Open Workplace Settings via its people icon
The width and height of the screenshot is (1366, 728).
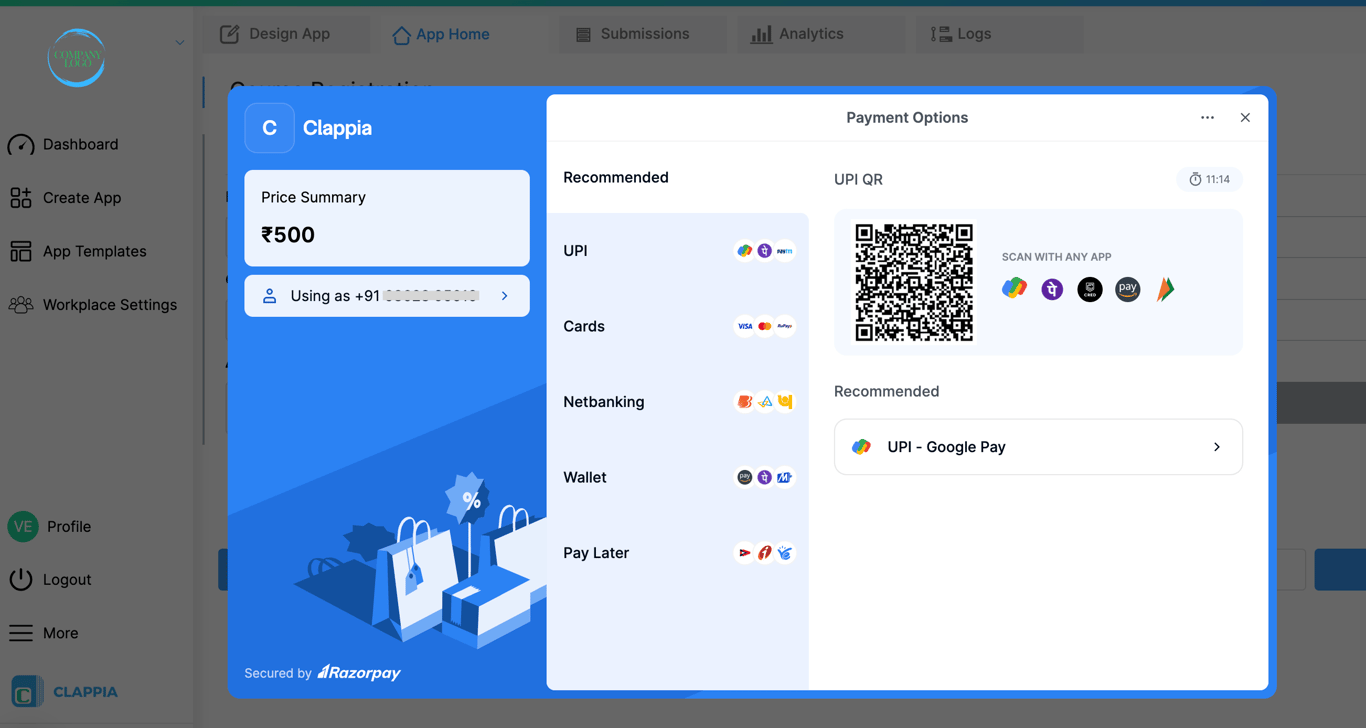21,305
